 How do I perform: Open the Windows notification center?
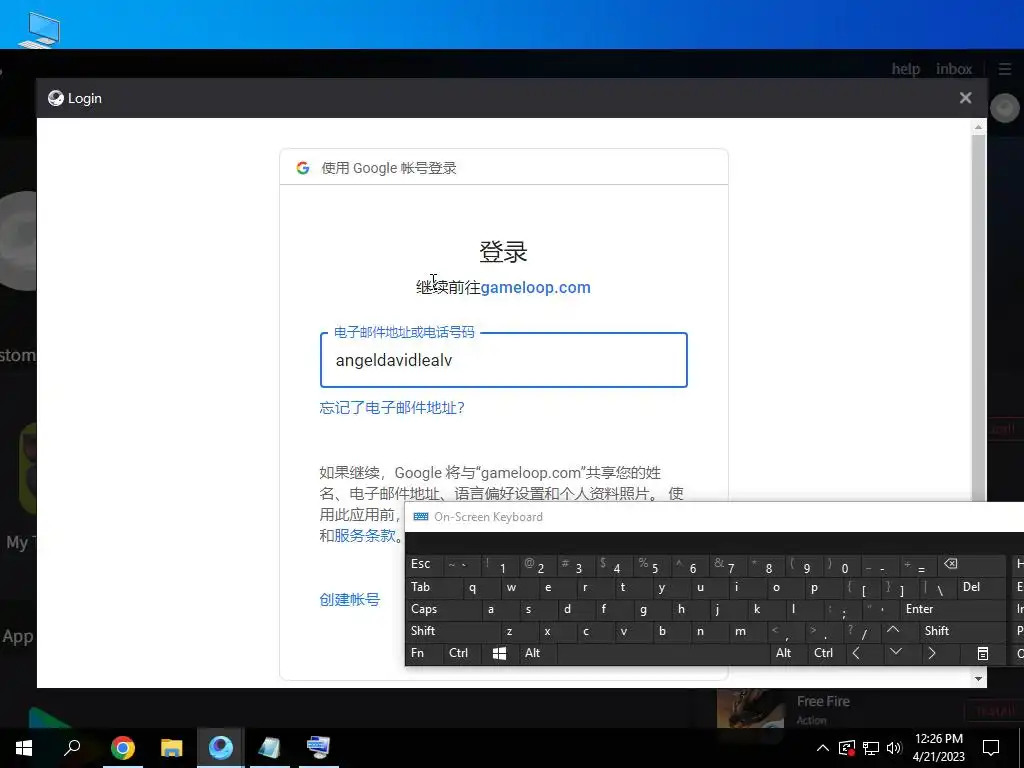(x=991, y=747)
